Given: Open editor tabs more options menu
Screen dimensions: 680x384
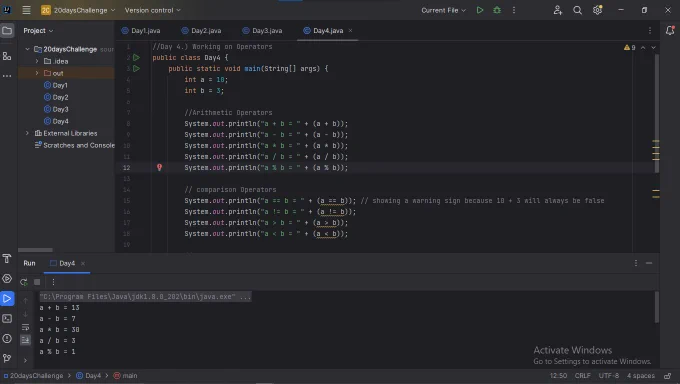Looking at the screenshot, I should coord(650,30).
